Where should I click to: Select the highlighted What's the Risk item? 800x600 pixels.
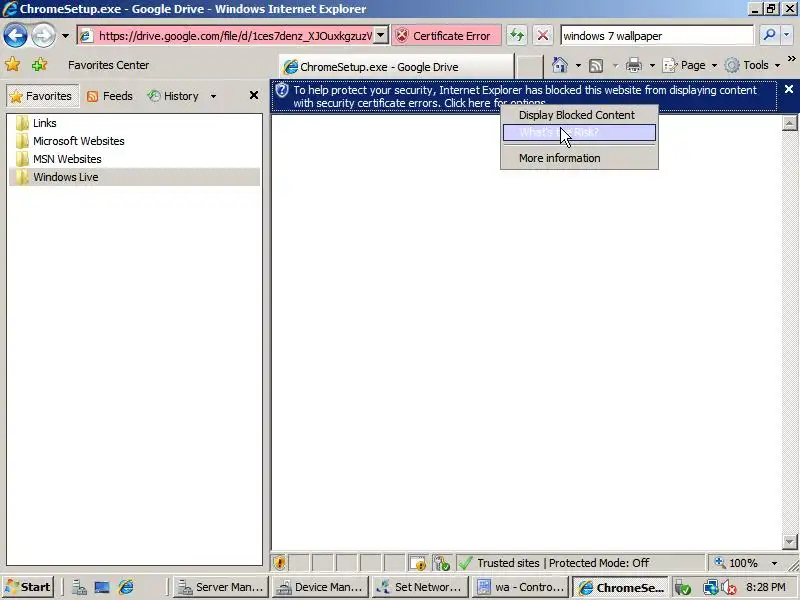(579, 133)
